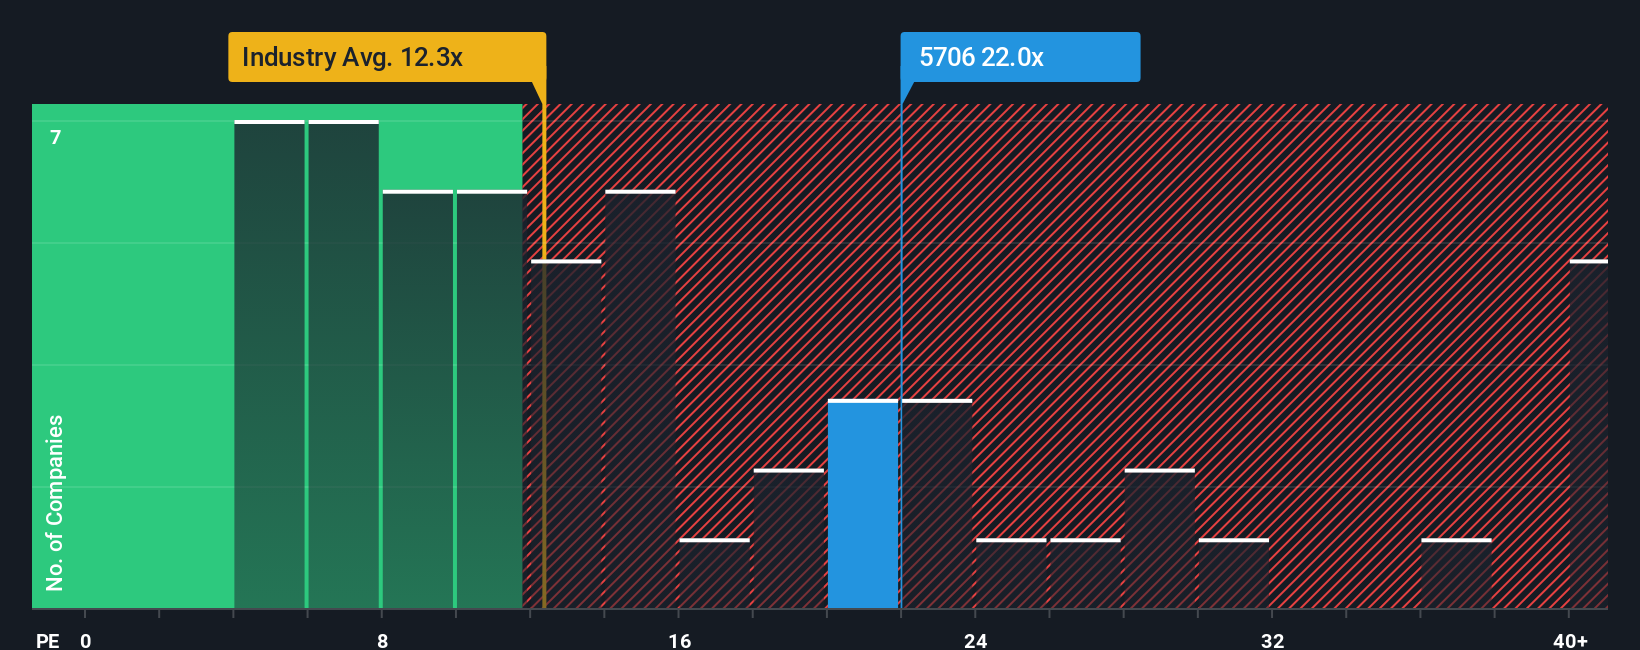Click the 40+ overflow bar

[1589, 434]
